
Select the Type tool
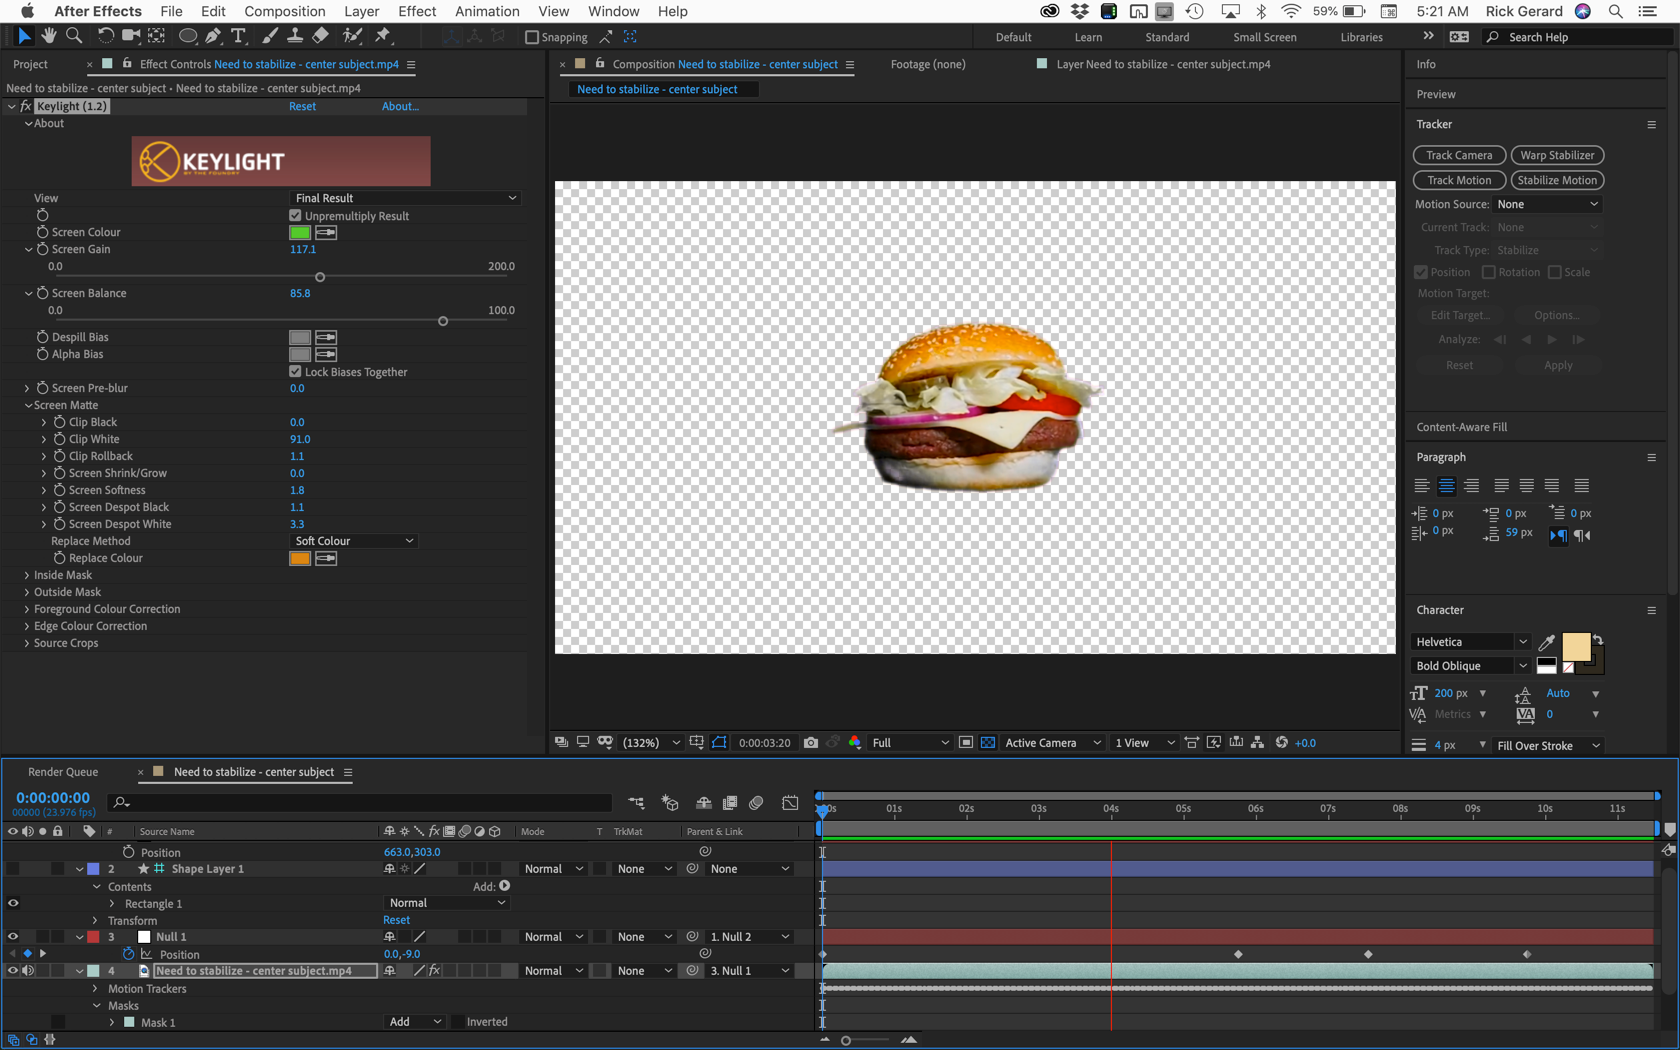(x=238, y=36)
